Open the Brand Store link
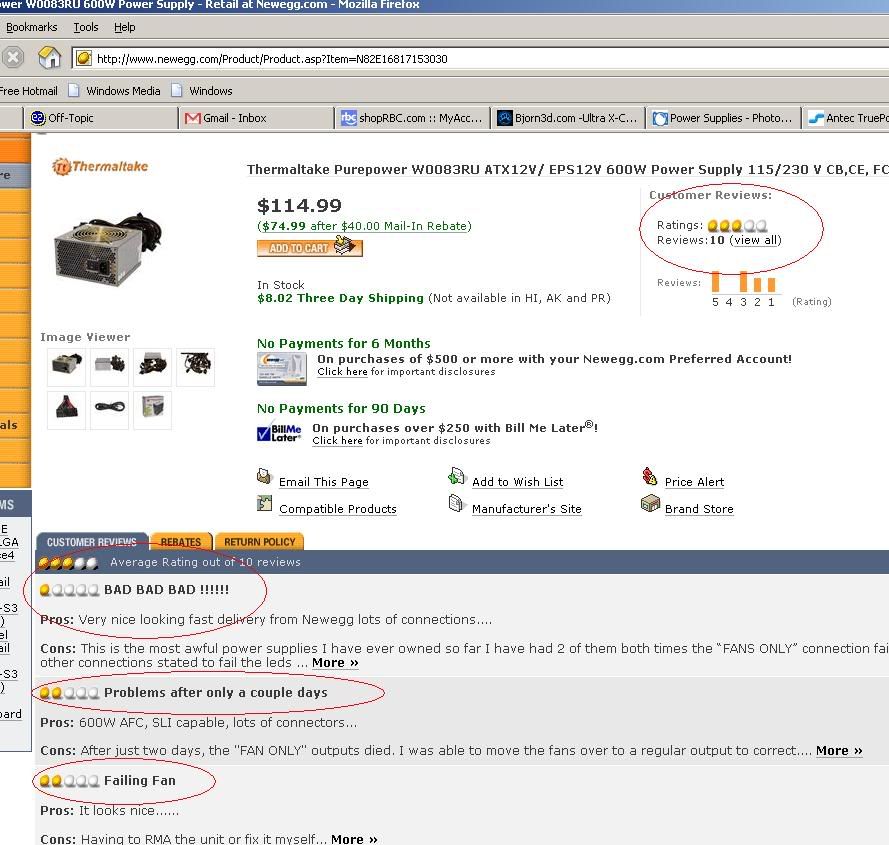 pyautogui.click(x=699, y=509)
